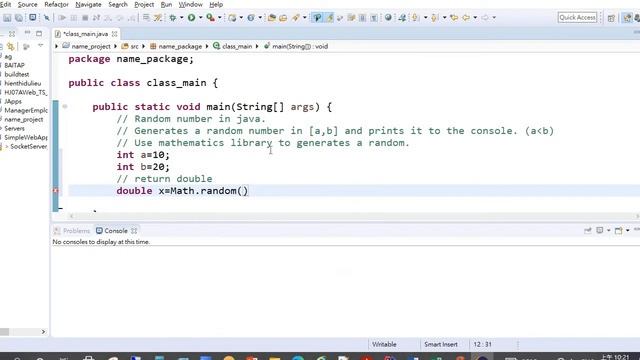Click the red error marker beside the Math.random line

[x=56, y=191]
